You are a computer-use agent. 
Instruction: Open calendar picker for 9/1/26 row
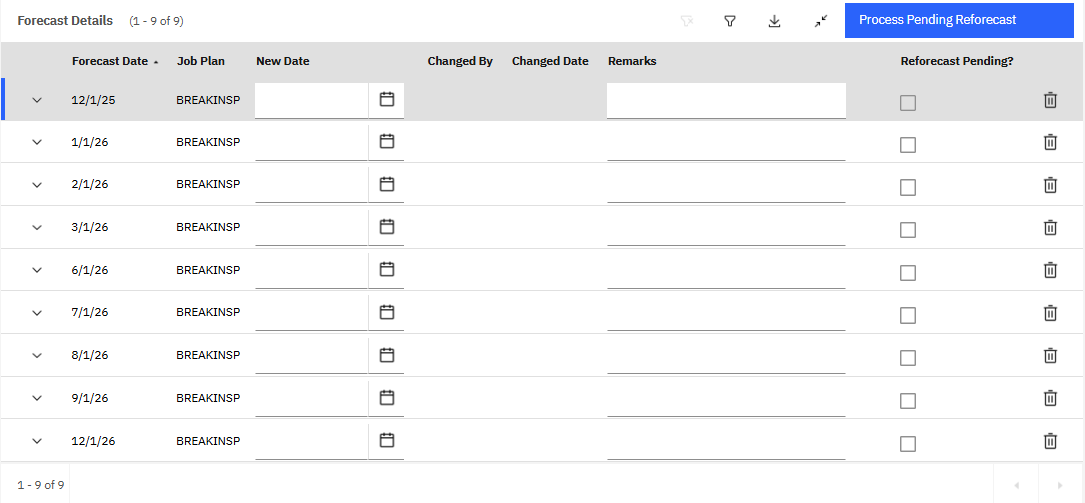click(387, 397)
